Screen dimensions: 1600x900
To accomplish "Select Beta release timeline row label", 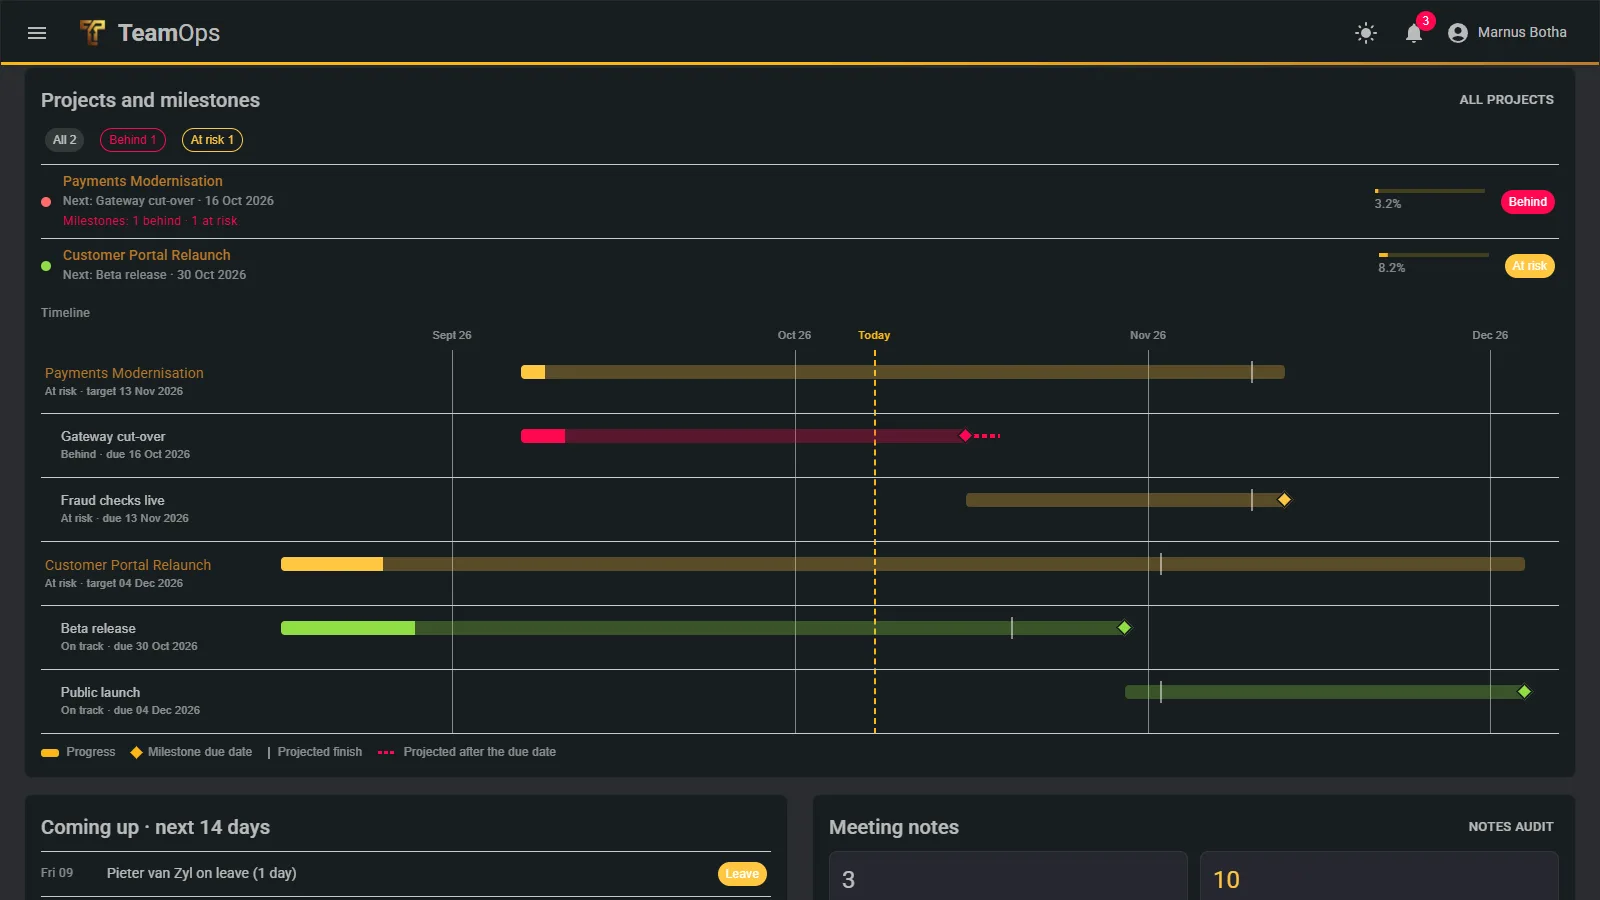I will point(98,629).
